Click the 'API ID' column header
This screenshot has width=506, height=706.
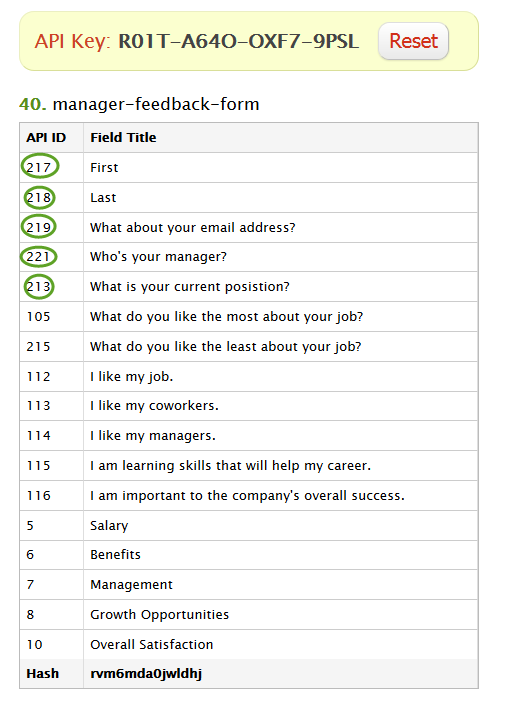pos(46,137)
